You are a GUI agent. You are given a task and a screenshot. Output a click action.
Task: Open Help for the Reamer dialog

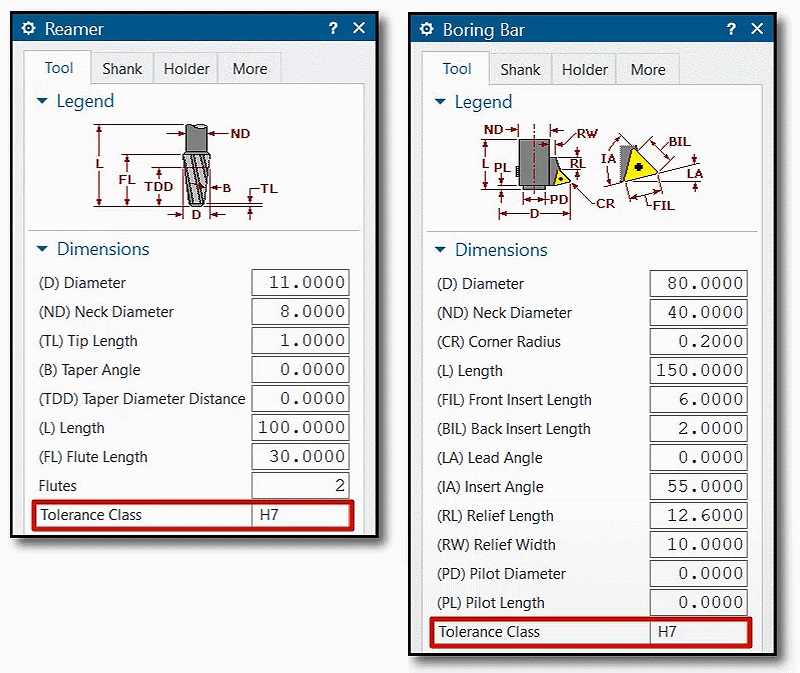[x=332, y=29]
